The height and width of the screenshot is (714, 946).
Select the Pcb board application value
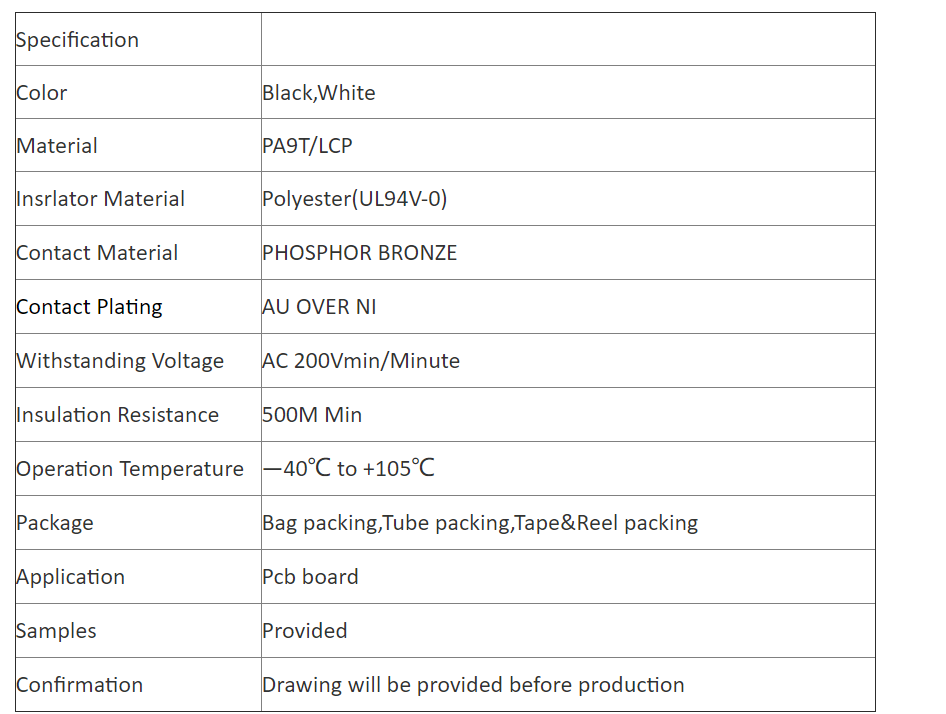(310, 577)
